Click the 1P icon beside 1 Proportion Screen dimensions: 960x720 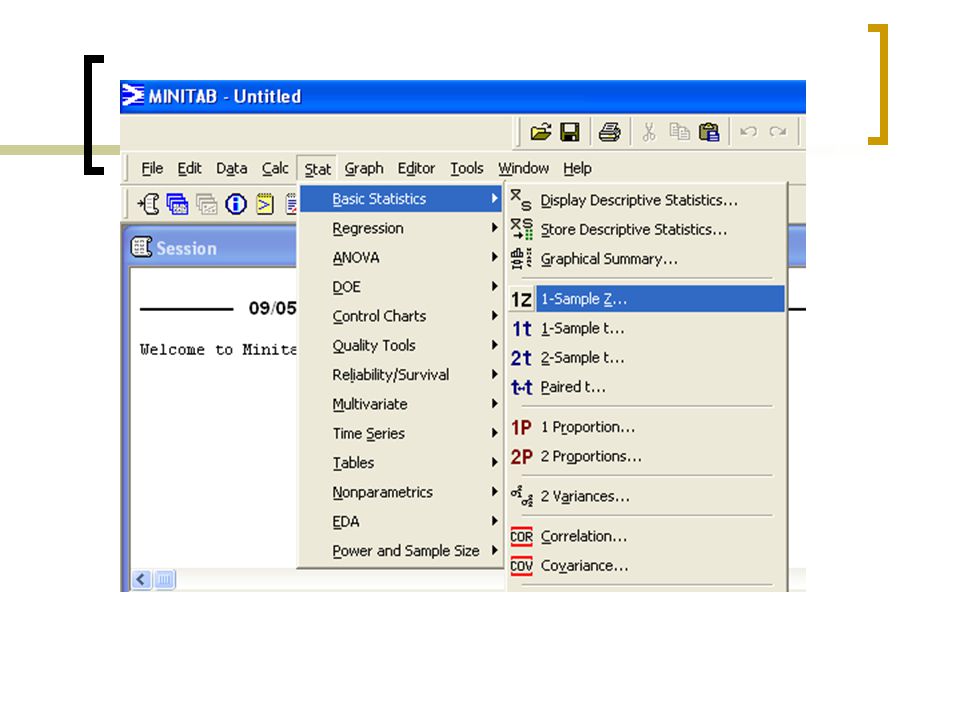coord(522,427)
